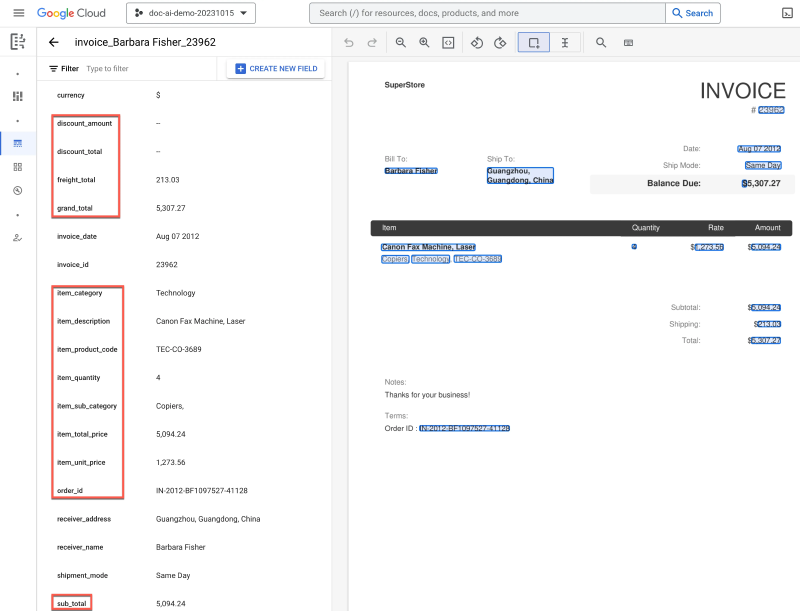This screenshot has height=611, width=800.
Task: Click the invoice number box under INVOICE
Action: coord(771,110)
